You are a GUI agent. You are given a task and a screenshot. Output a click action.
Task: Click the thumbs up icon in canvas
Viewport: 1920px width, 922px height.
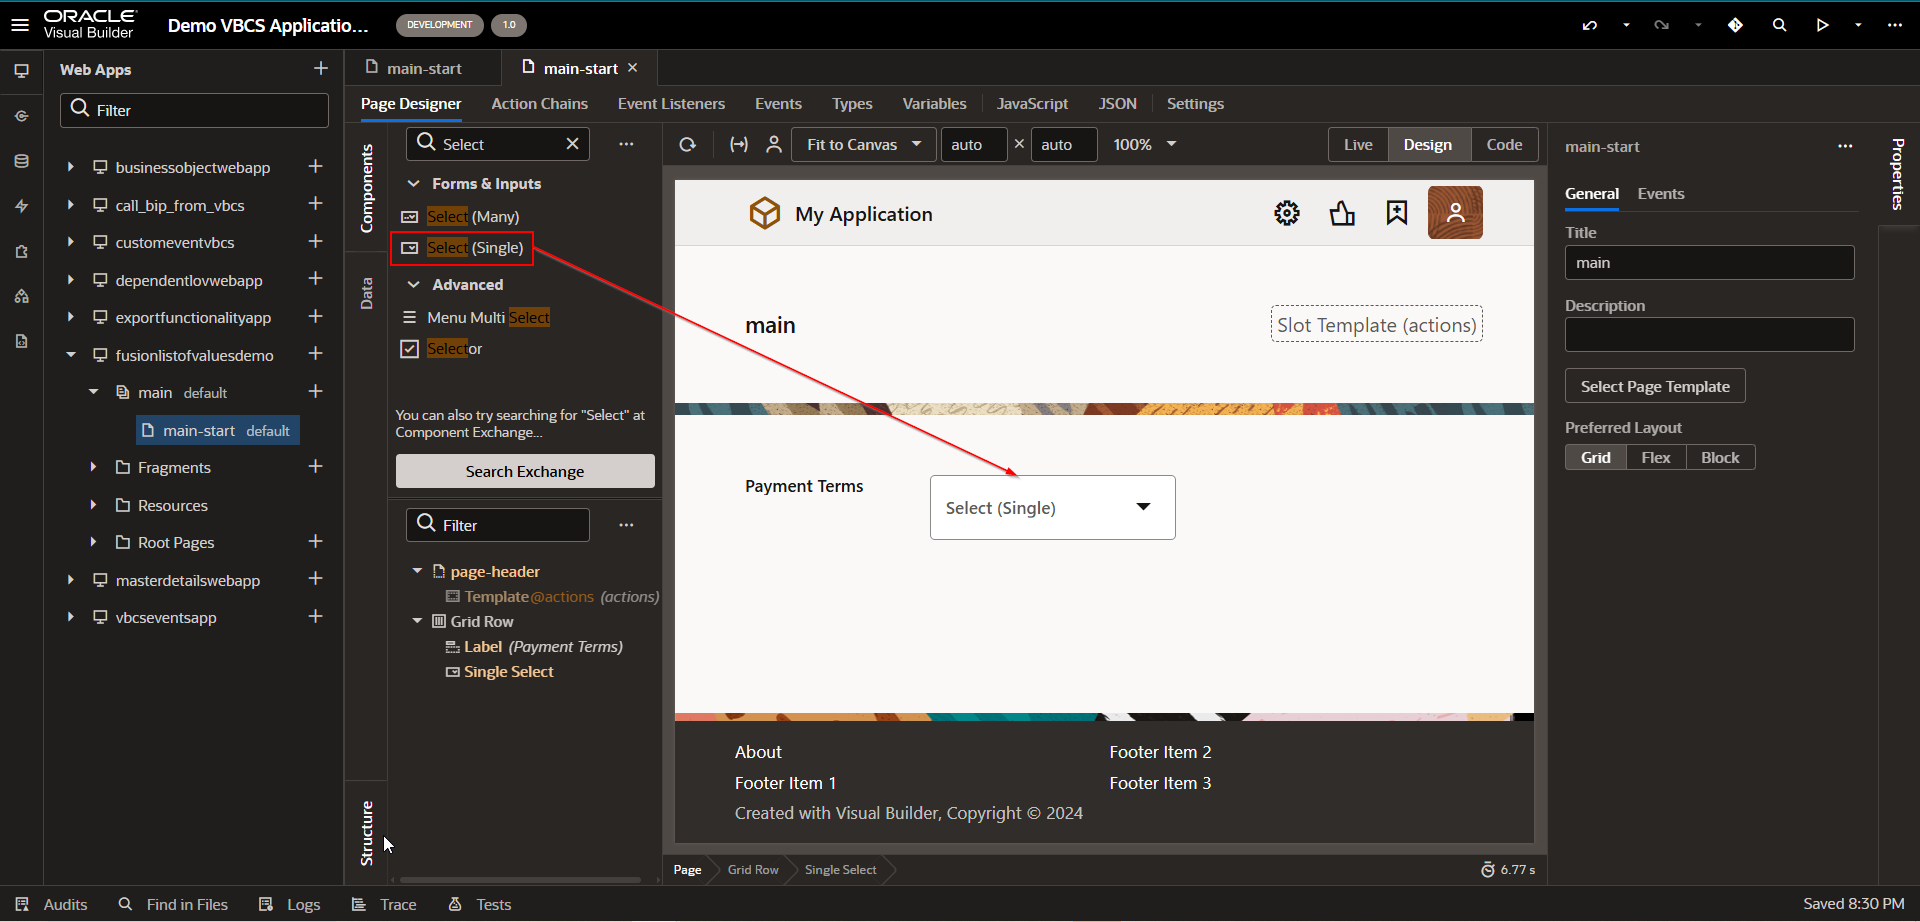click(x=1342, y=213)
